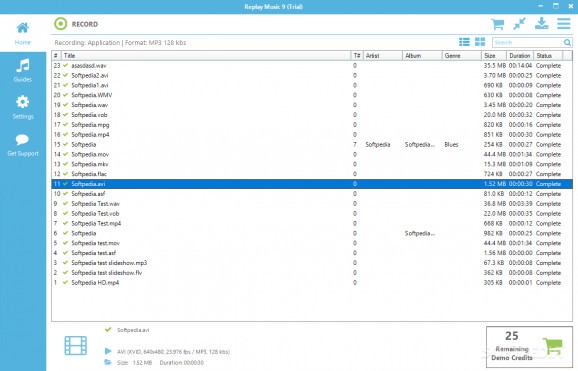Click the download tray icon

click(x=542, y=24)
